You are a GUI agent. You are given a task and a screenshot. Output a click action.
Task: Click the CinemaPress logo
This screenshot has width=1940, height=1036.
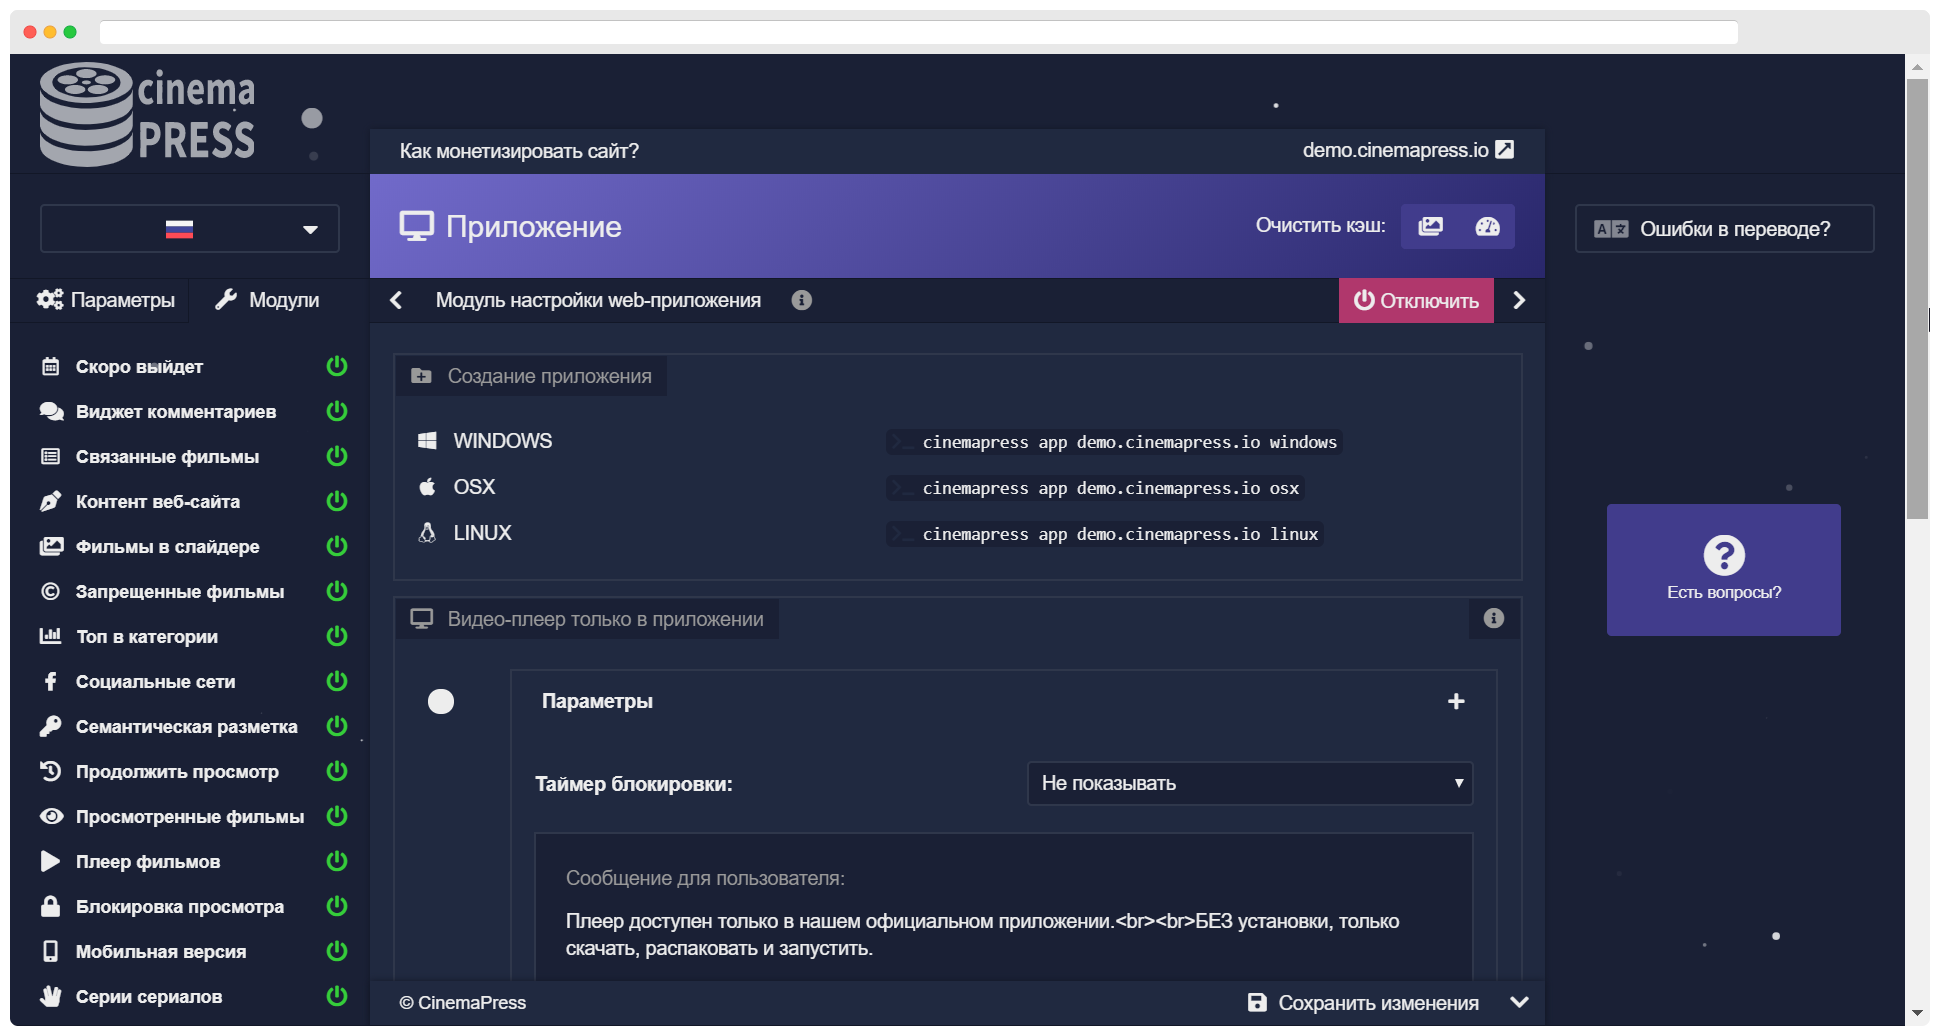147,114
